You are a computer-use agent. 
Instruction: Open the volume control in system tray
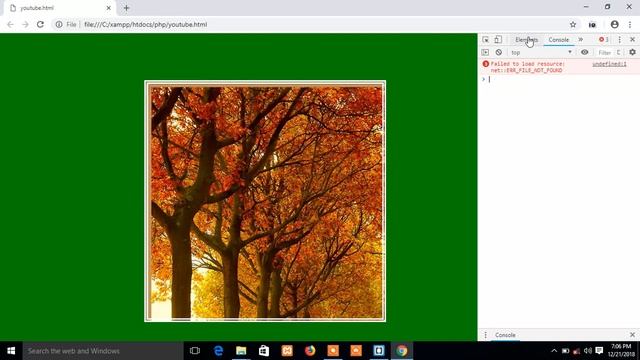pos(588,351)
